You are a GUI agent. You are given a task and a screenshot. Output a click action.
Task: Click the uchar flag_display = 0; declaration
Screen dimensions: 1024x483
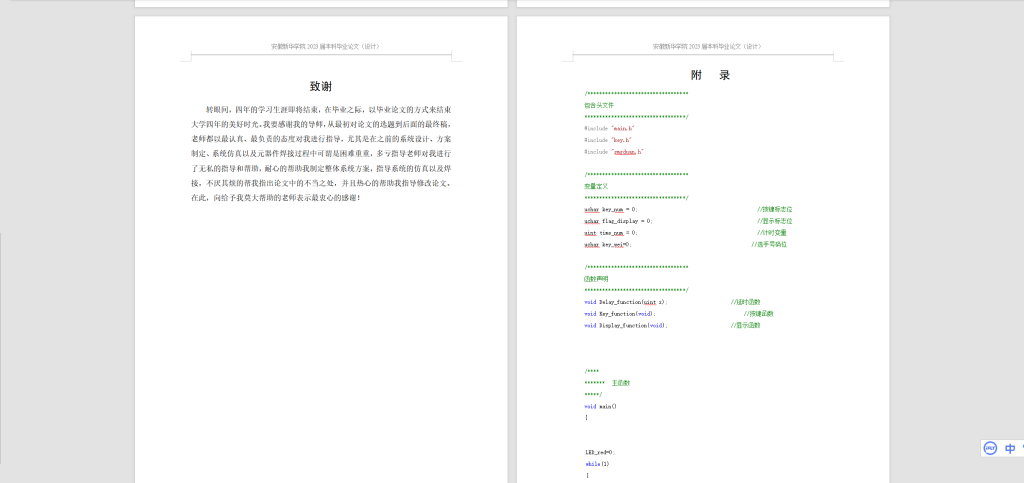coord(618,221)
